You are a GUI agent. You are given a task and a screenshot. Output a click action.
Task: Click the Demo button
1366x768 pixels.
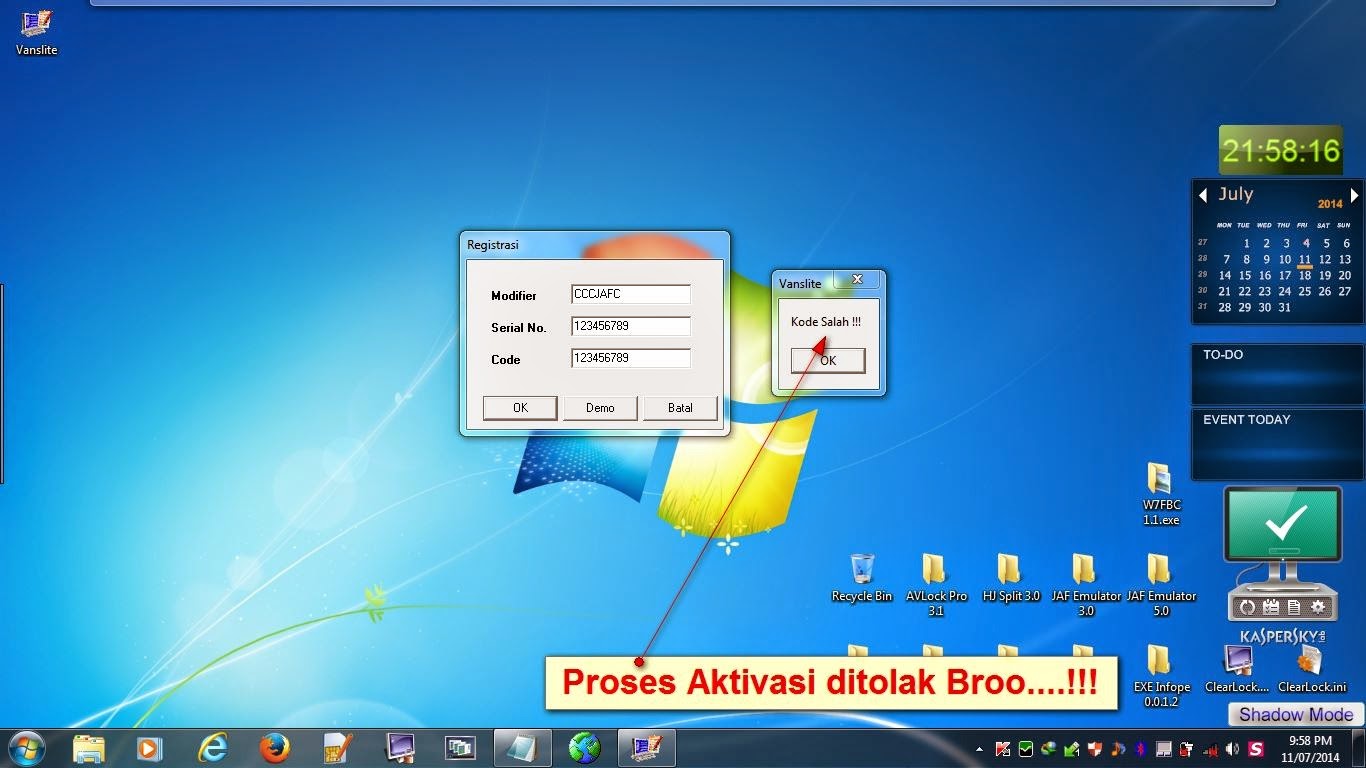point(600,408)
